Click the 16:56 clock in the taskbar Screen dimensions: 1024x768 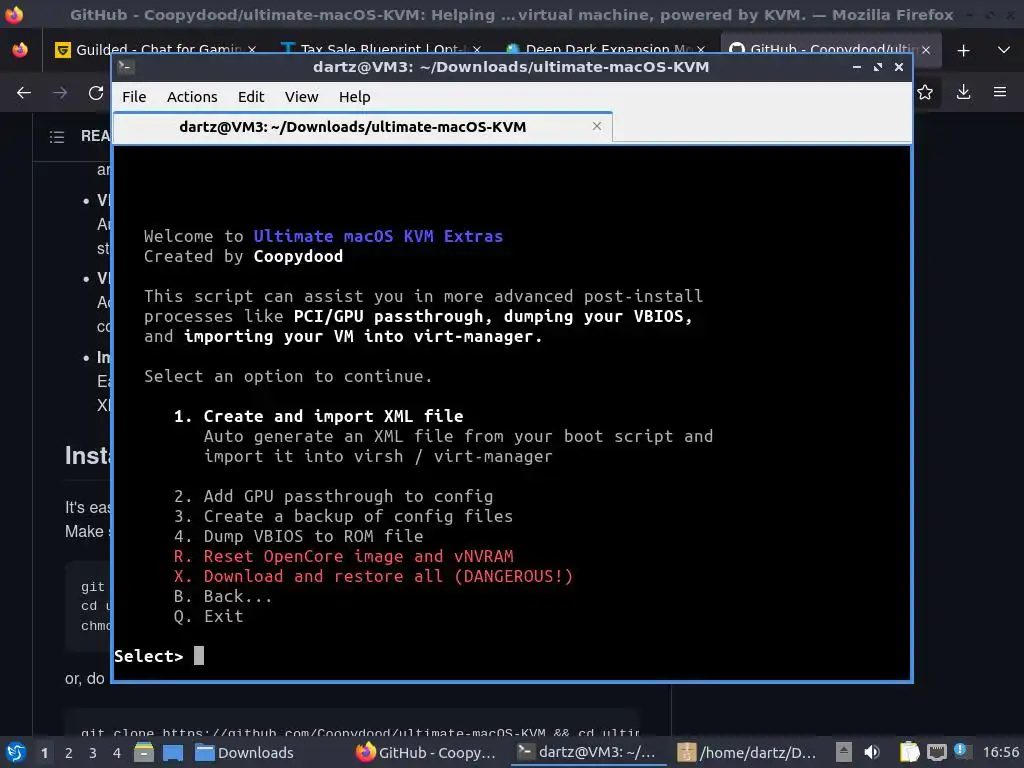tap(1000, 752)
